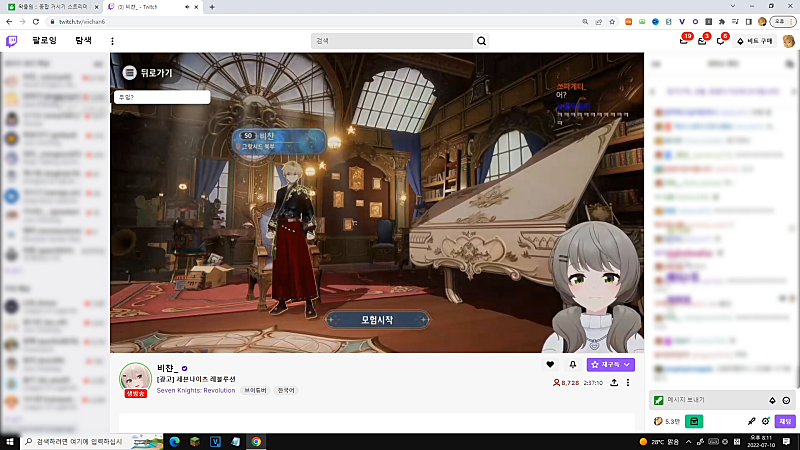
Task: Reload the current page
Action: (36, 22)
